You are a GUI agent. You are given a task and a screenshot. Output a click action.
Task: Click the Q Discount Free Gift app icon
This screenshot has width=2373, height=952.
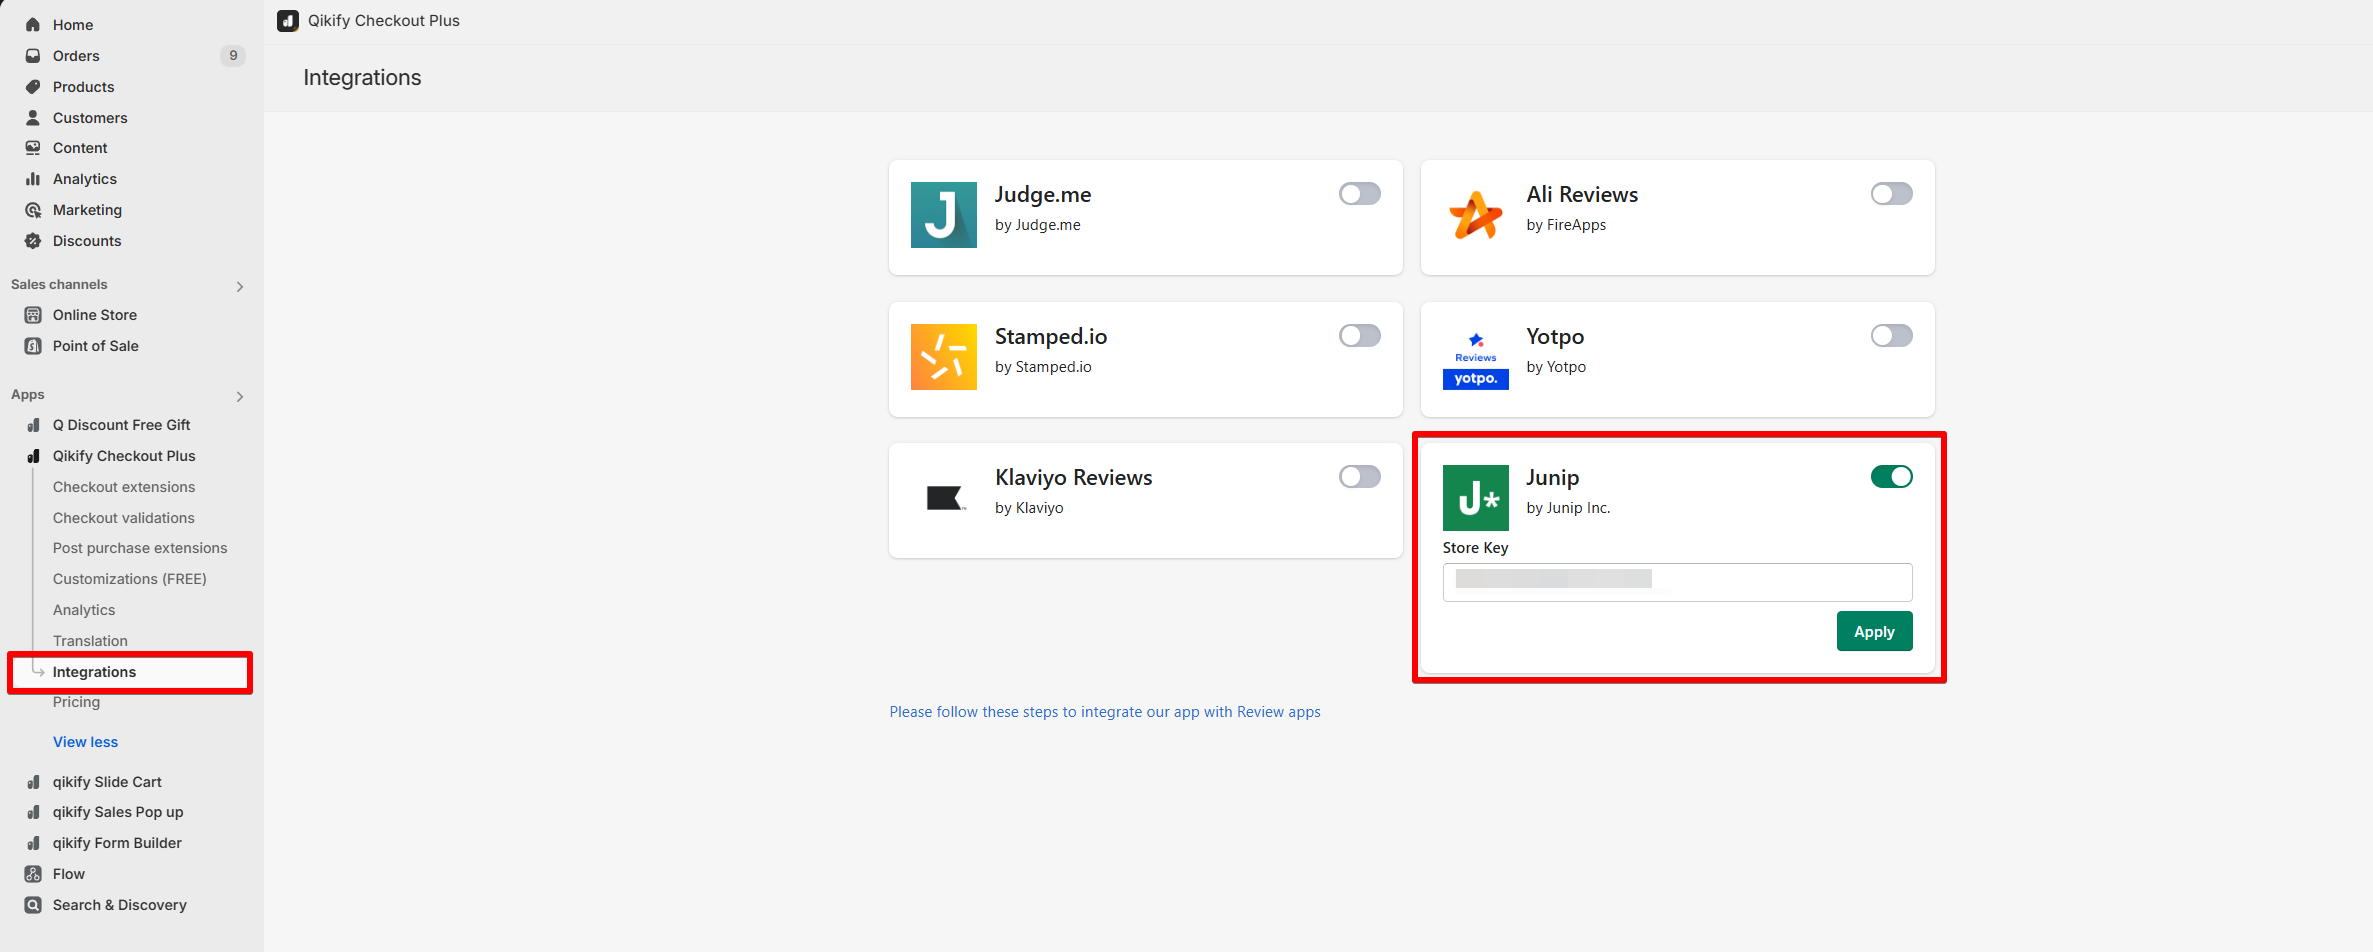(x=33, y=425)
